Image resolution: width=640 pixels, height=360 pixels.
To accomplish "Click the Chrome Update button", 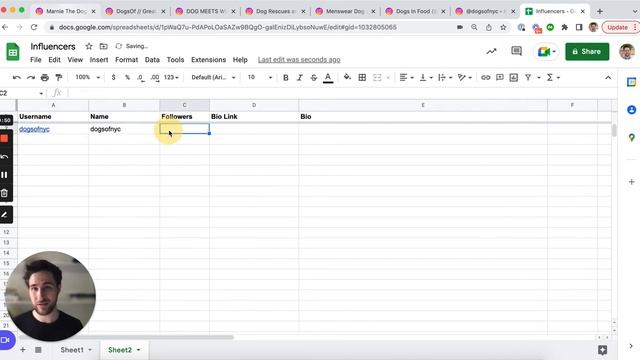I will pos(620,27).
